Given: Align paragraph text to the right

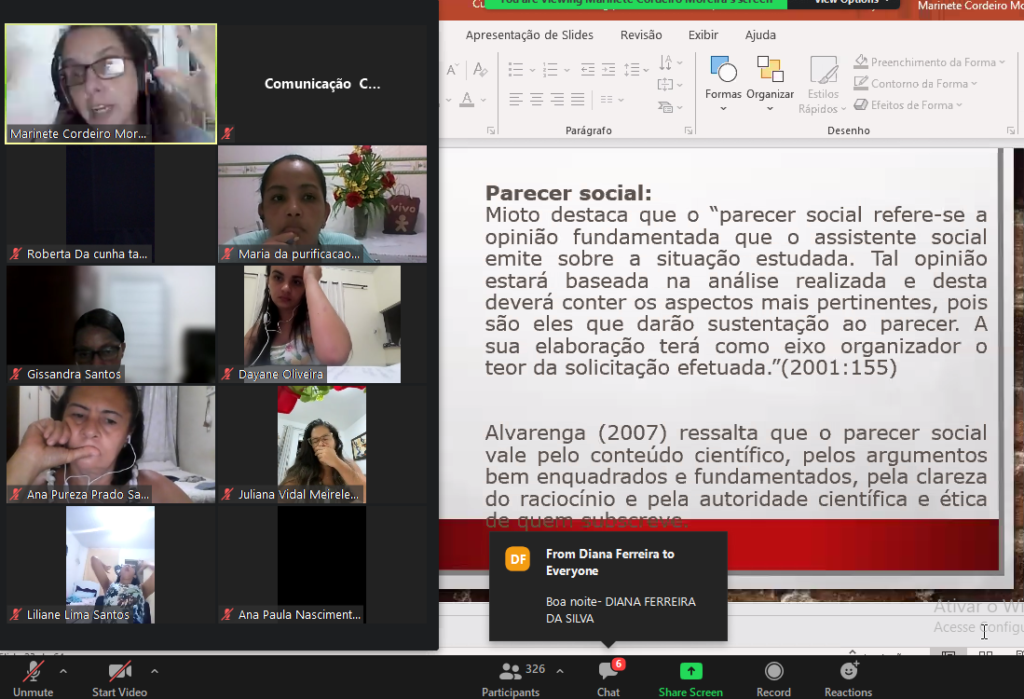Looking at the screenshot, I should [x=557, y=99].
